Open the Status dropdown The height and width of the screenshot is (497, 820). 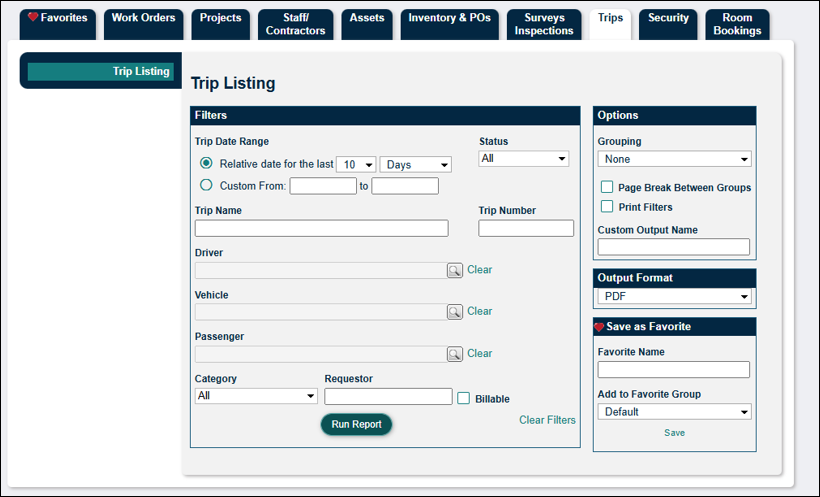click(523, 159)
